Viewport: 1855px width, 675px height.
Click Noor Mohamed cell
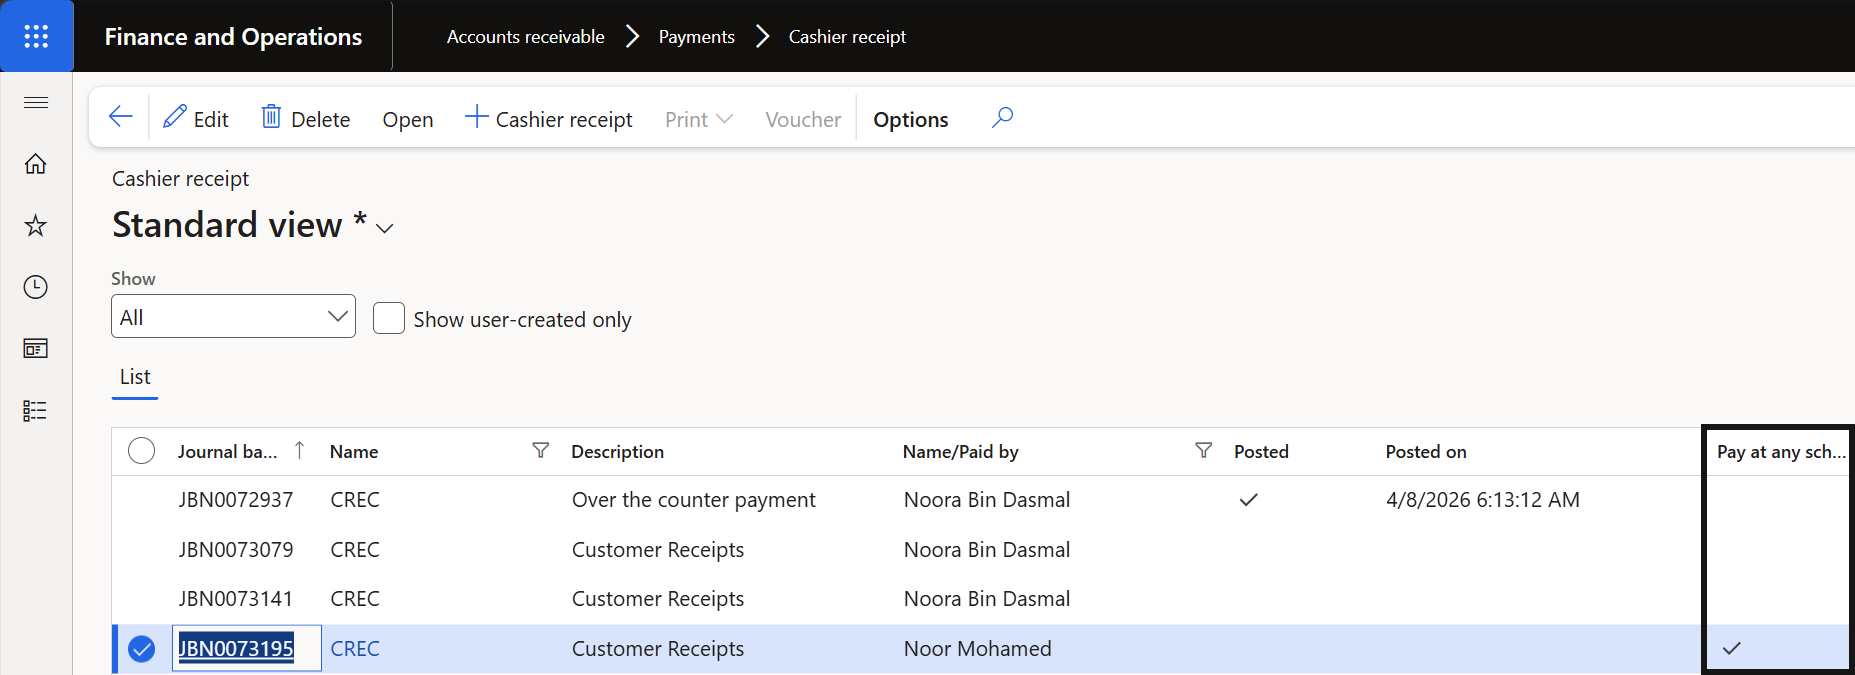[978, 649]
